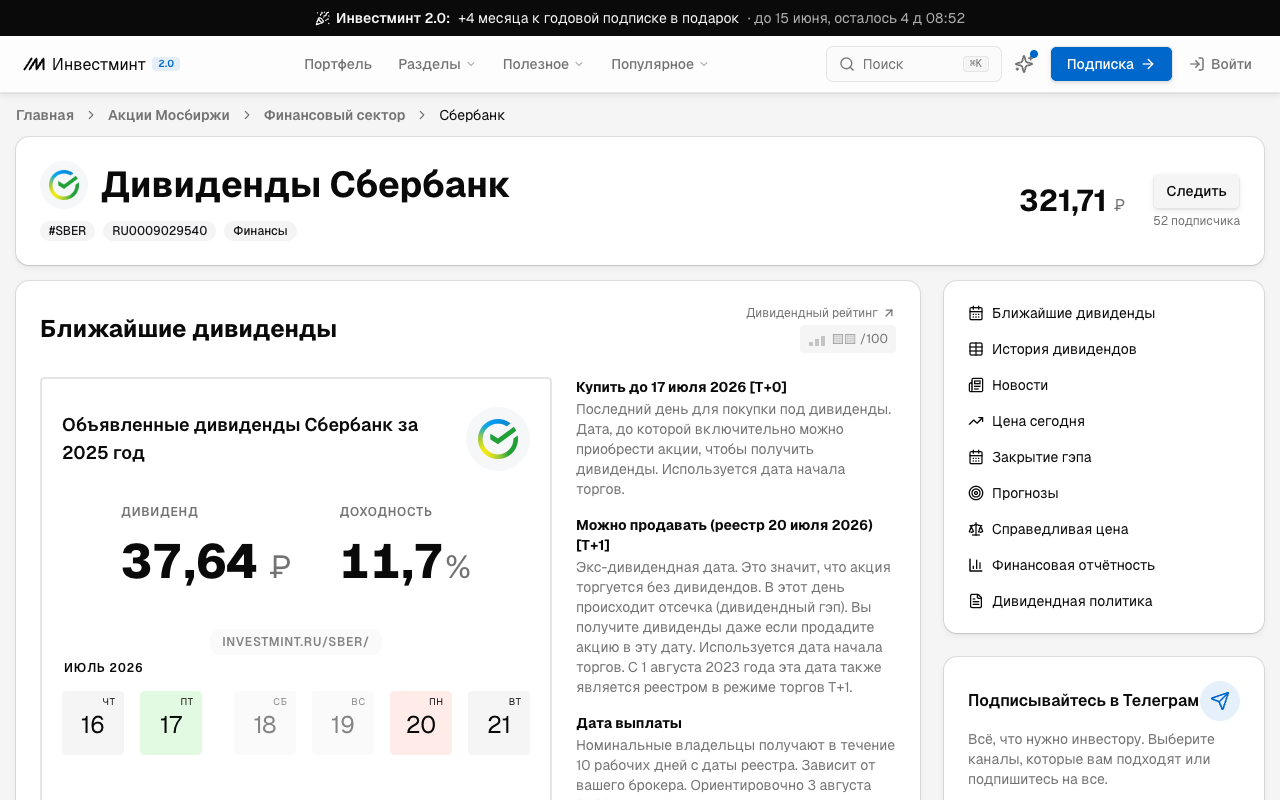The height and width of the screenshot is (800, 1280).
Task: Click the calendar icon next to Ближайшие дивиденды
Action: point(976,313)
